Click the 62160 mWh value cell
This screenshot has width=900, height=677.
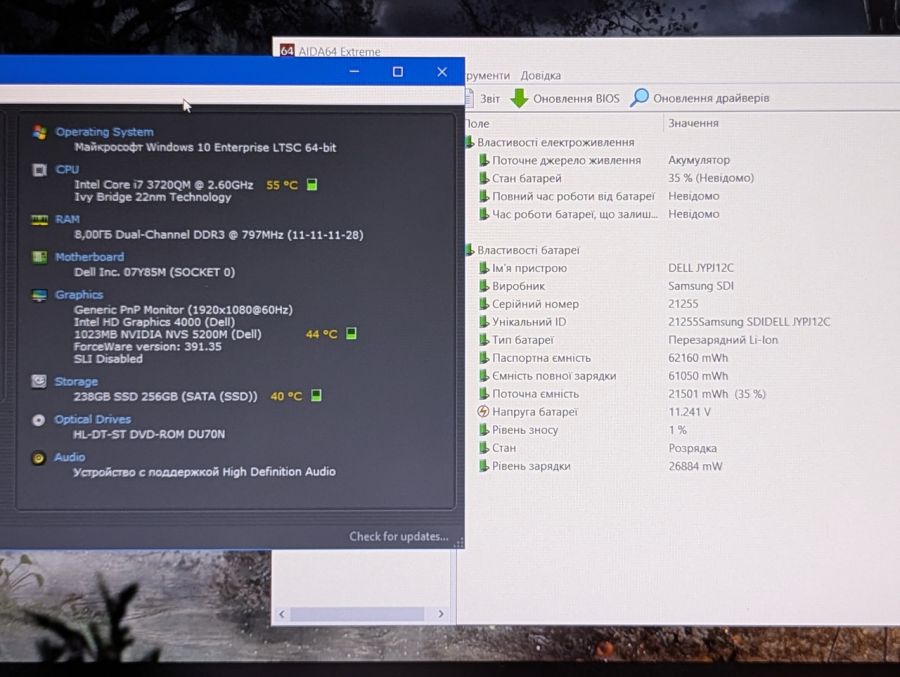coord(698,358)
